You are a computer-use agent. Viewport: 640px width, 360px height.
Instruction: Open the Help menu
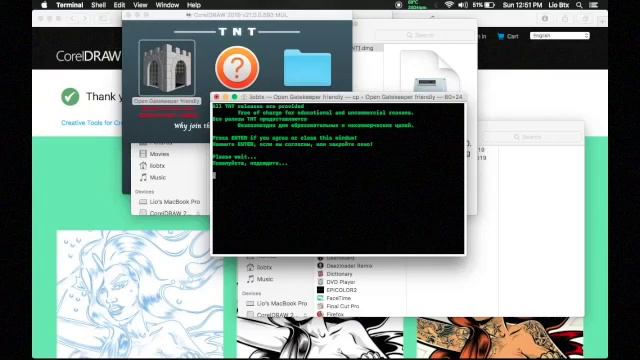pos(193,5)
